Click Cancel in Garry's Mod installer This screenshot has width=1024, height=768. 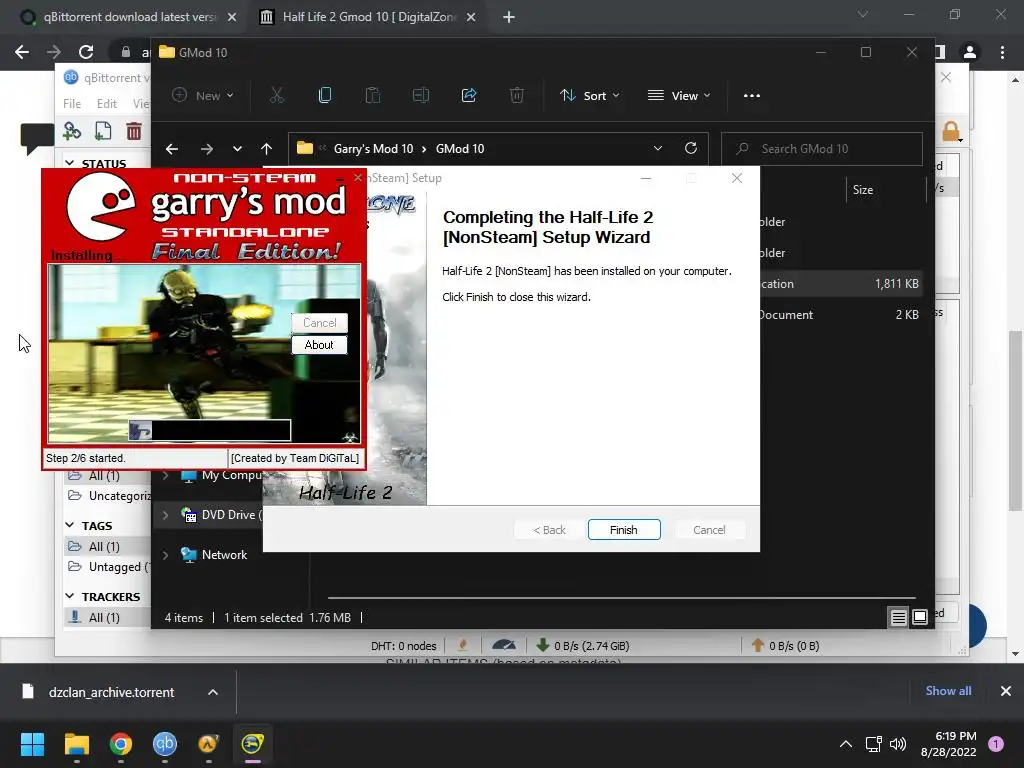[x=319, y=323]
